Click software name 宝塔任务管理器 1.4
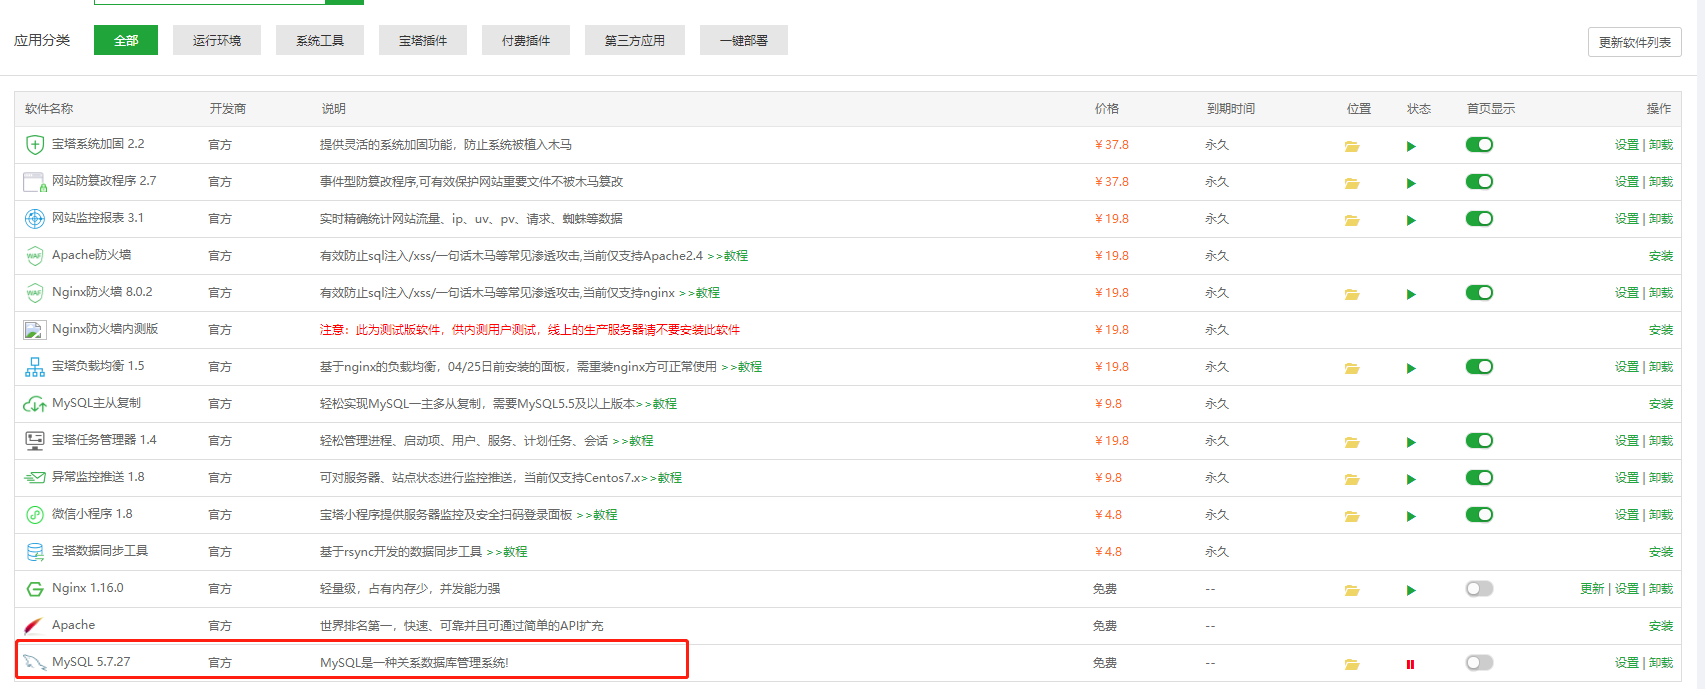This screenshot has height=689, width=1705. tap(104, 440)
